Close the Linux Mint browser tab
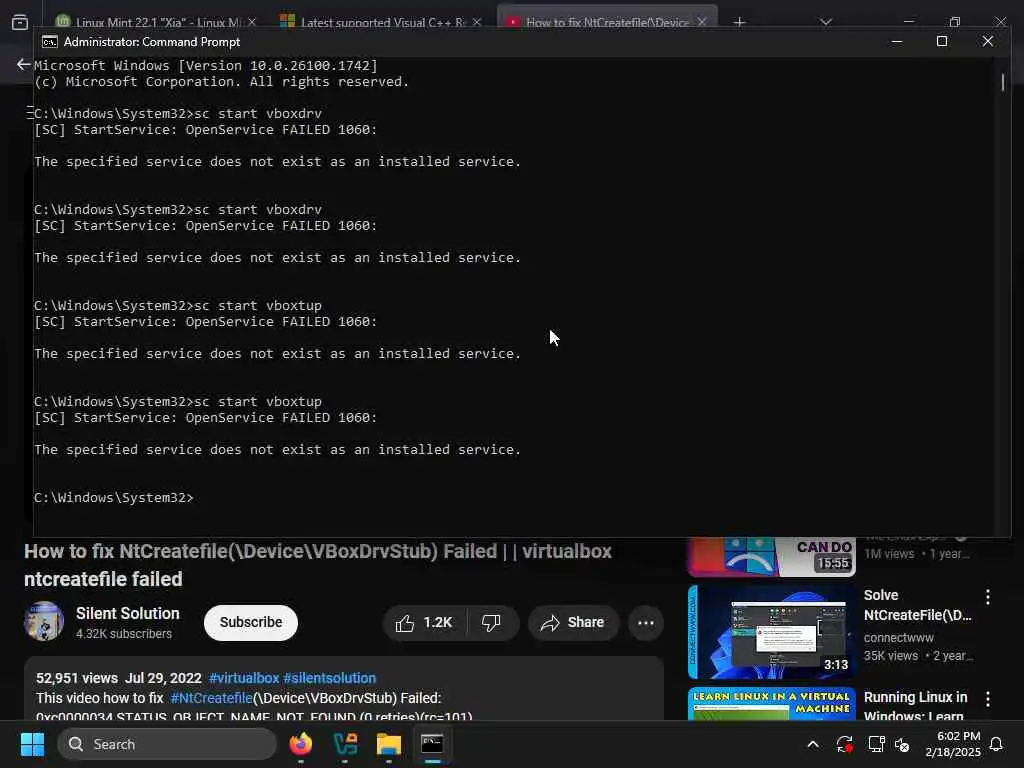 [x=251, y=22]
